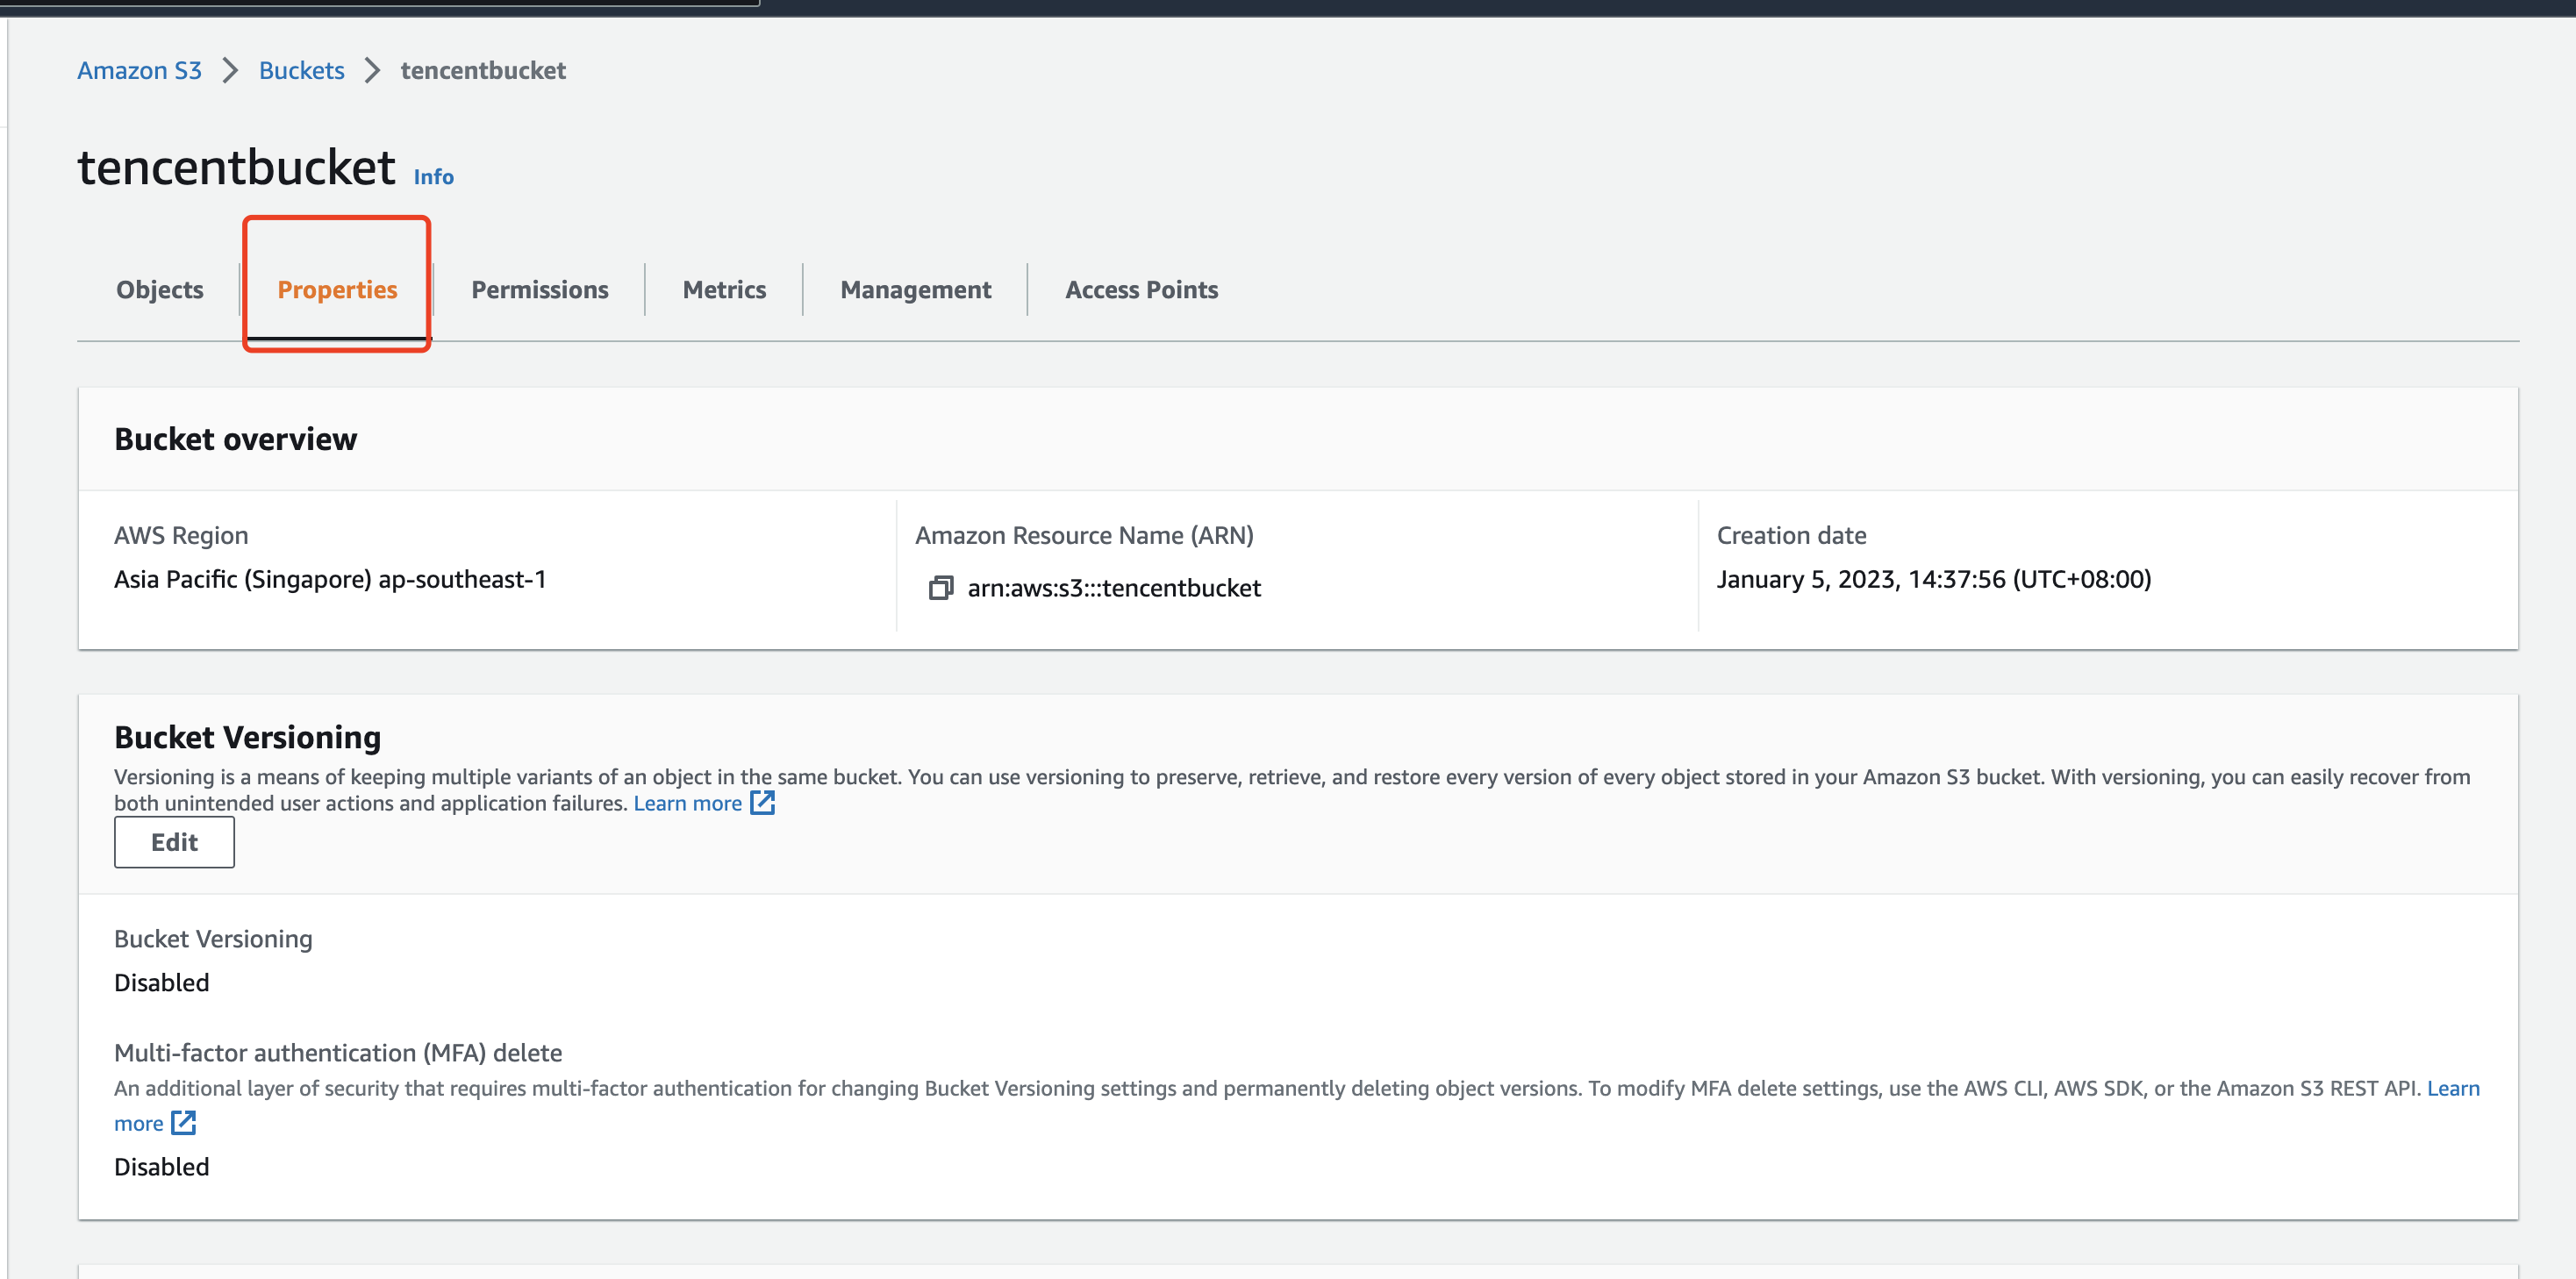Click breadcrumb chevron after Buckets
Image resolution: width=2576 pixels, height=1279 pixels.
coord(373,70)
